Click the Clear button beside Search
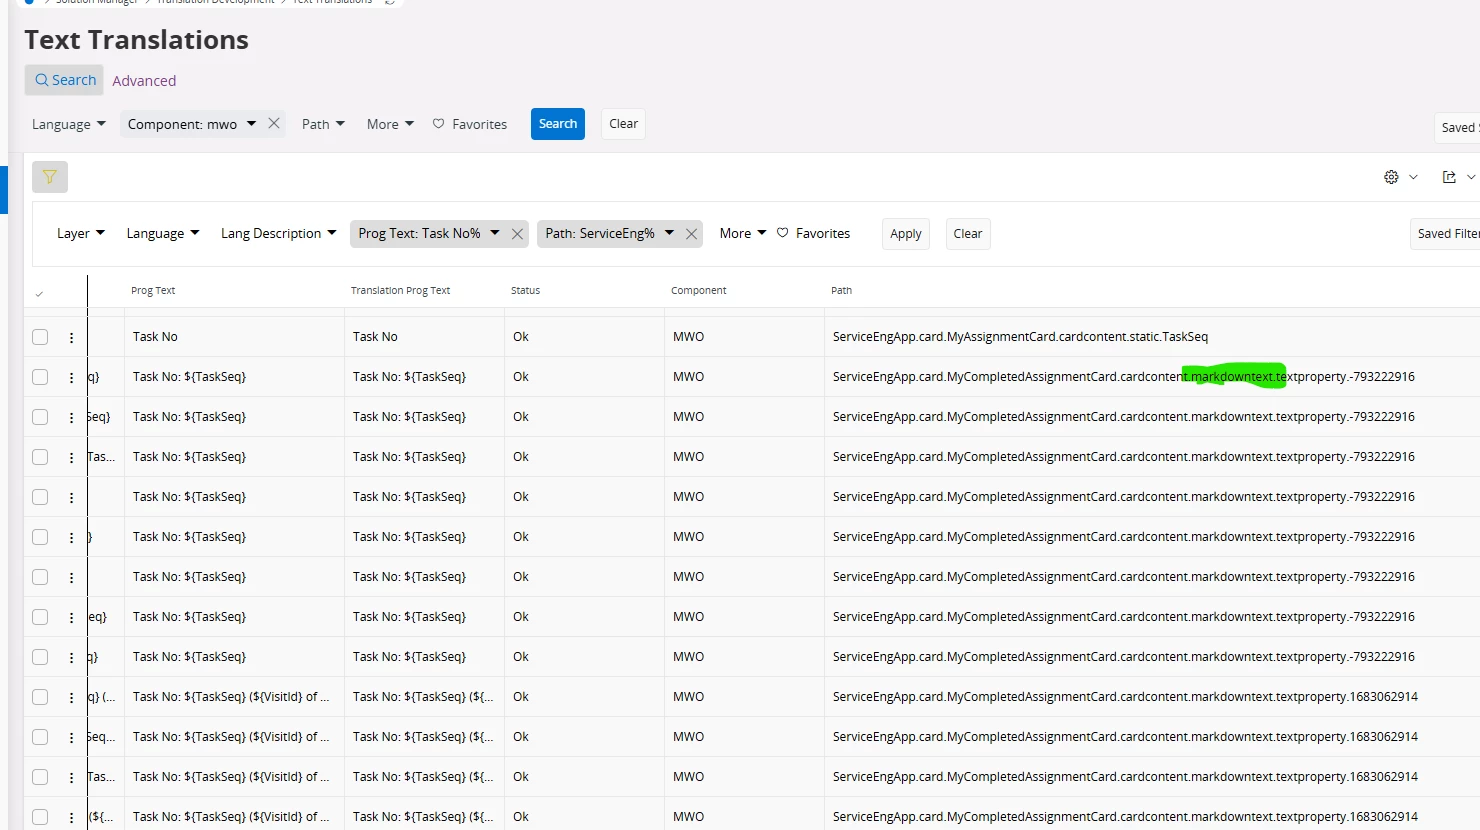Viewport: 1480px width, 830px height. [623, 124]
